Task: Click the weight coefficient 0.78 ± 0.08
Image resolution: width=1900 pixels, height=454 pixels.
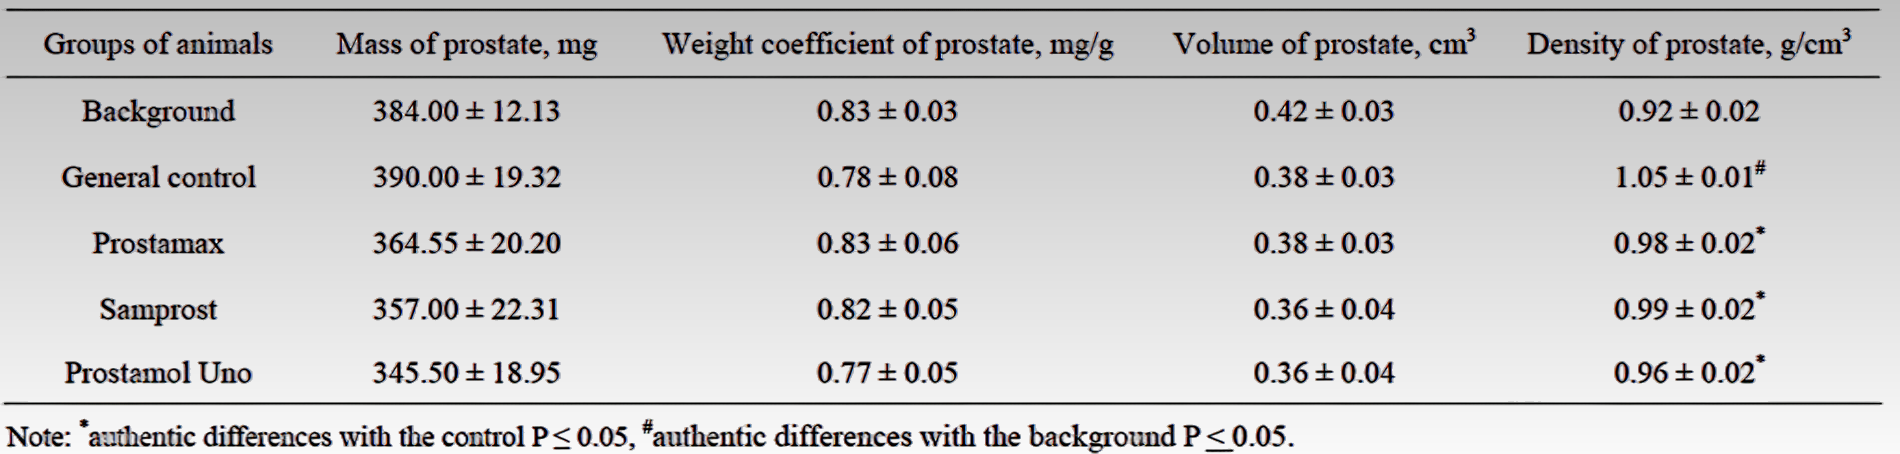Action: point(887,177)
